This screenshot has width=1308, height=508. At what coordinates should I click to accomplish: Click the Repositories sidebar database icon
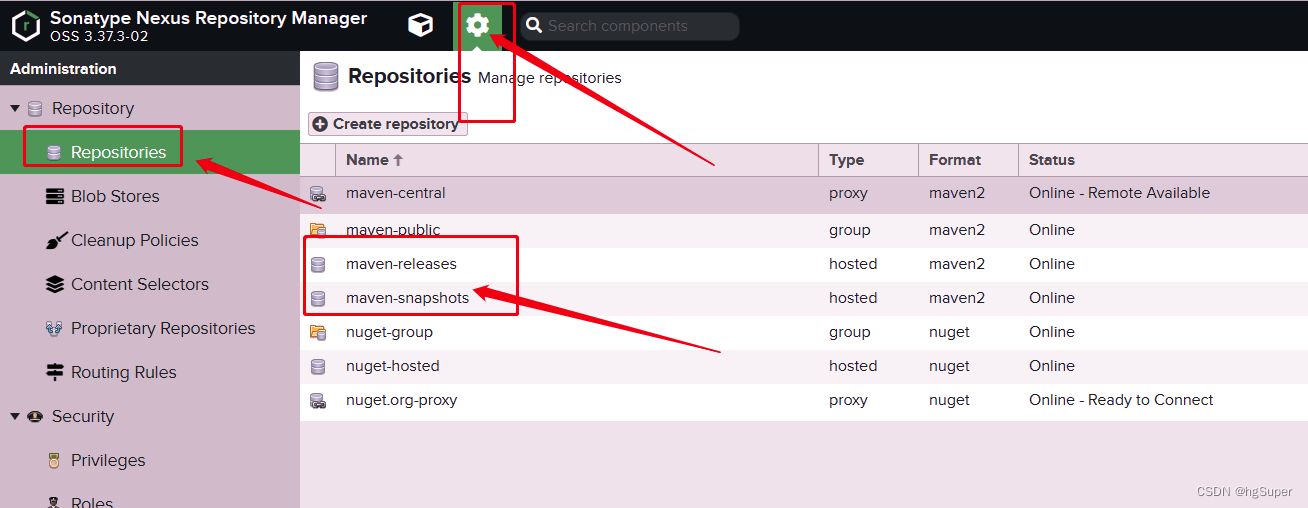click(x=55, y=152)
